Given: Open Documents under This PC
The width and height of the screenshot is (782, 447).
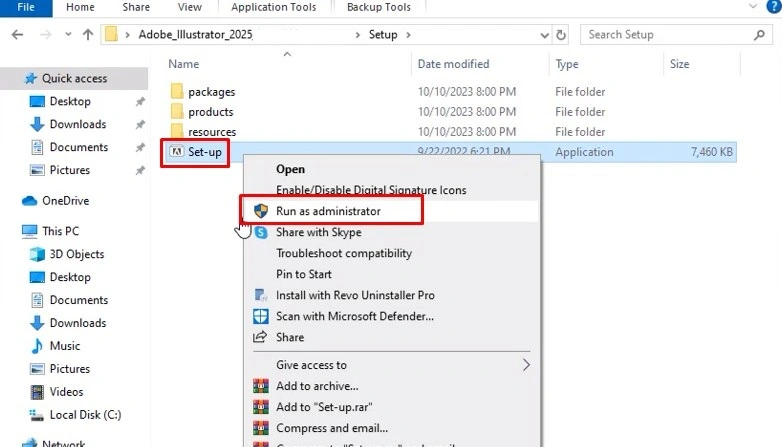Looking at the screenshot, I should click(79, 300).
